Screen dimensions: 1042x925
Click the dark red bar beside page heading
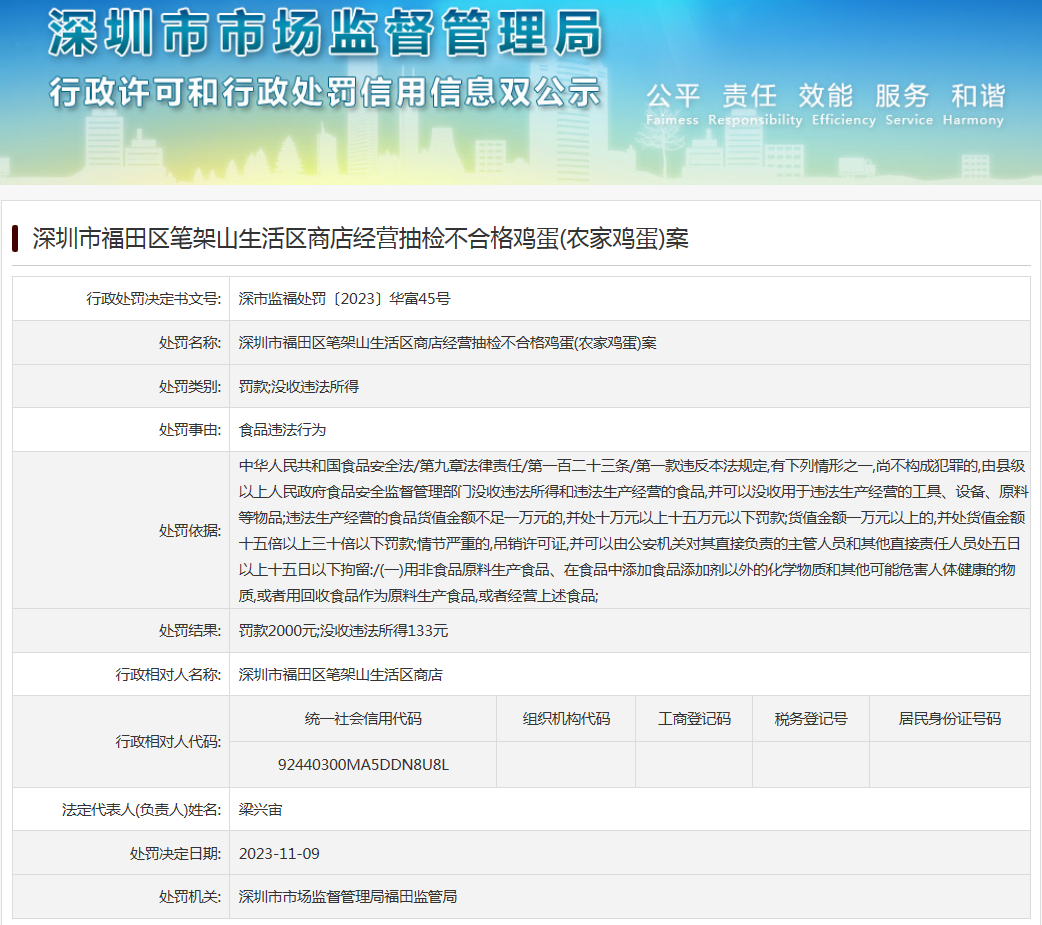click(15, 239)
